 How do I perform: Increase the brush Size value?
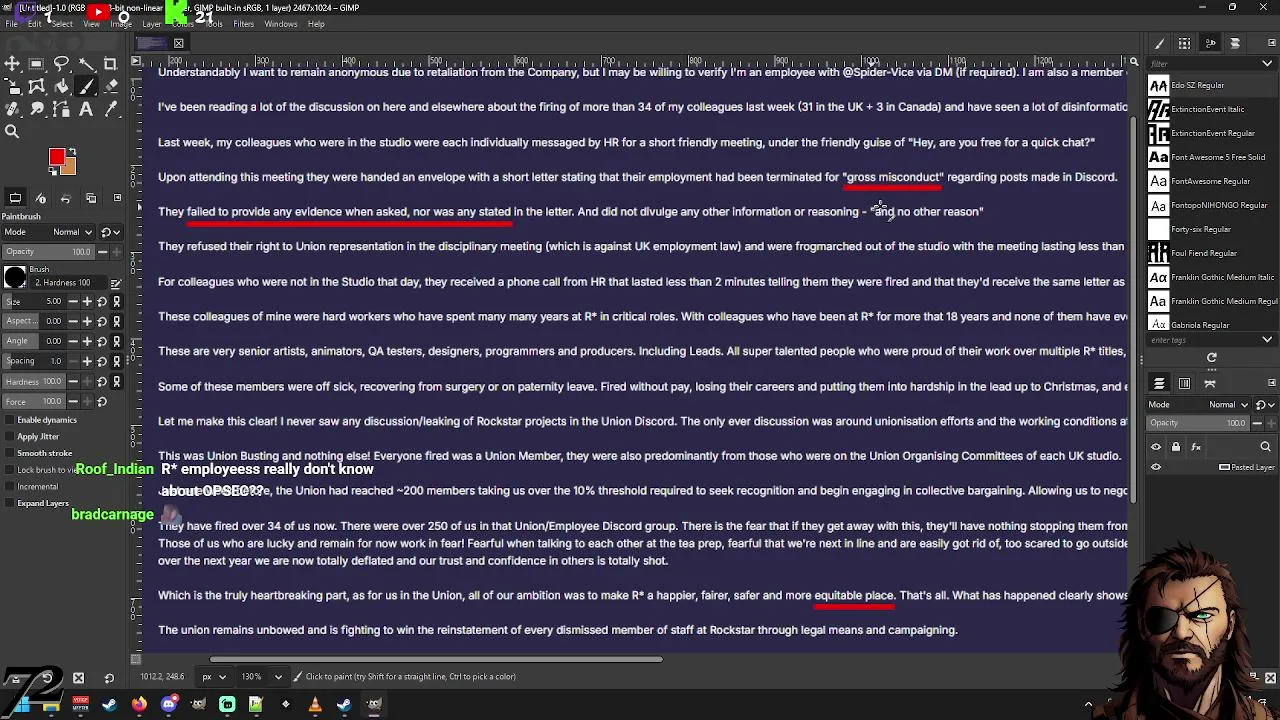(86, 299)
